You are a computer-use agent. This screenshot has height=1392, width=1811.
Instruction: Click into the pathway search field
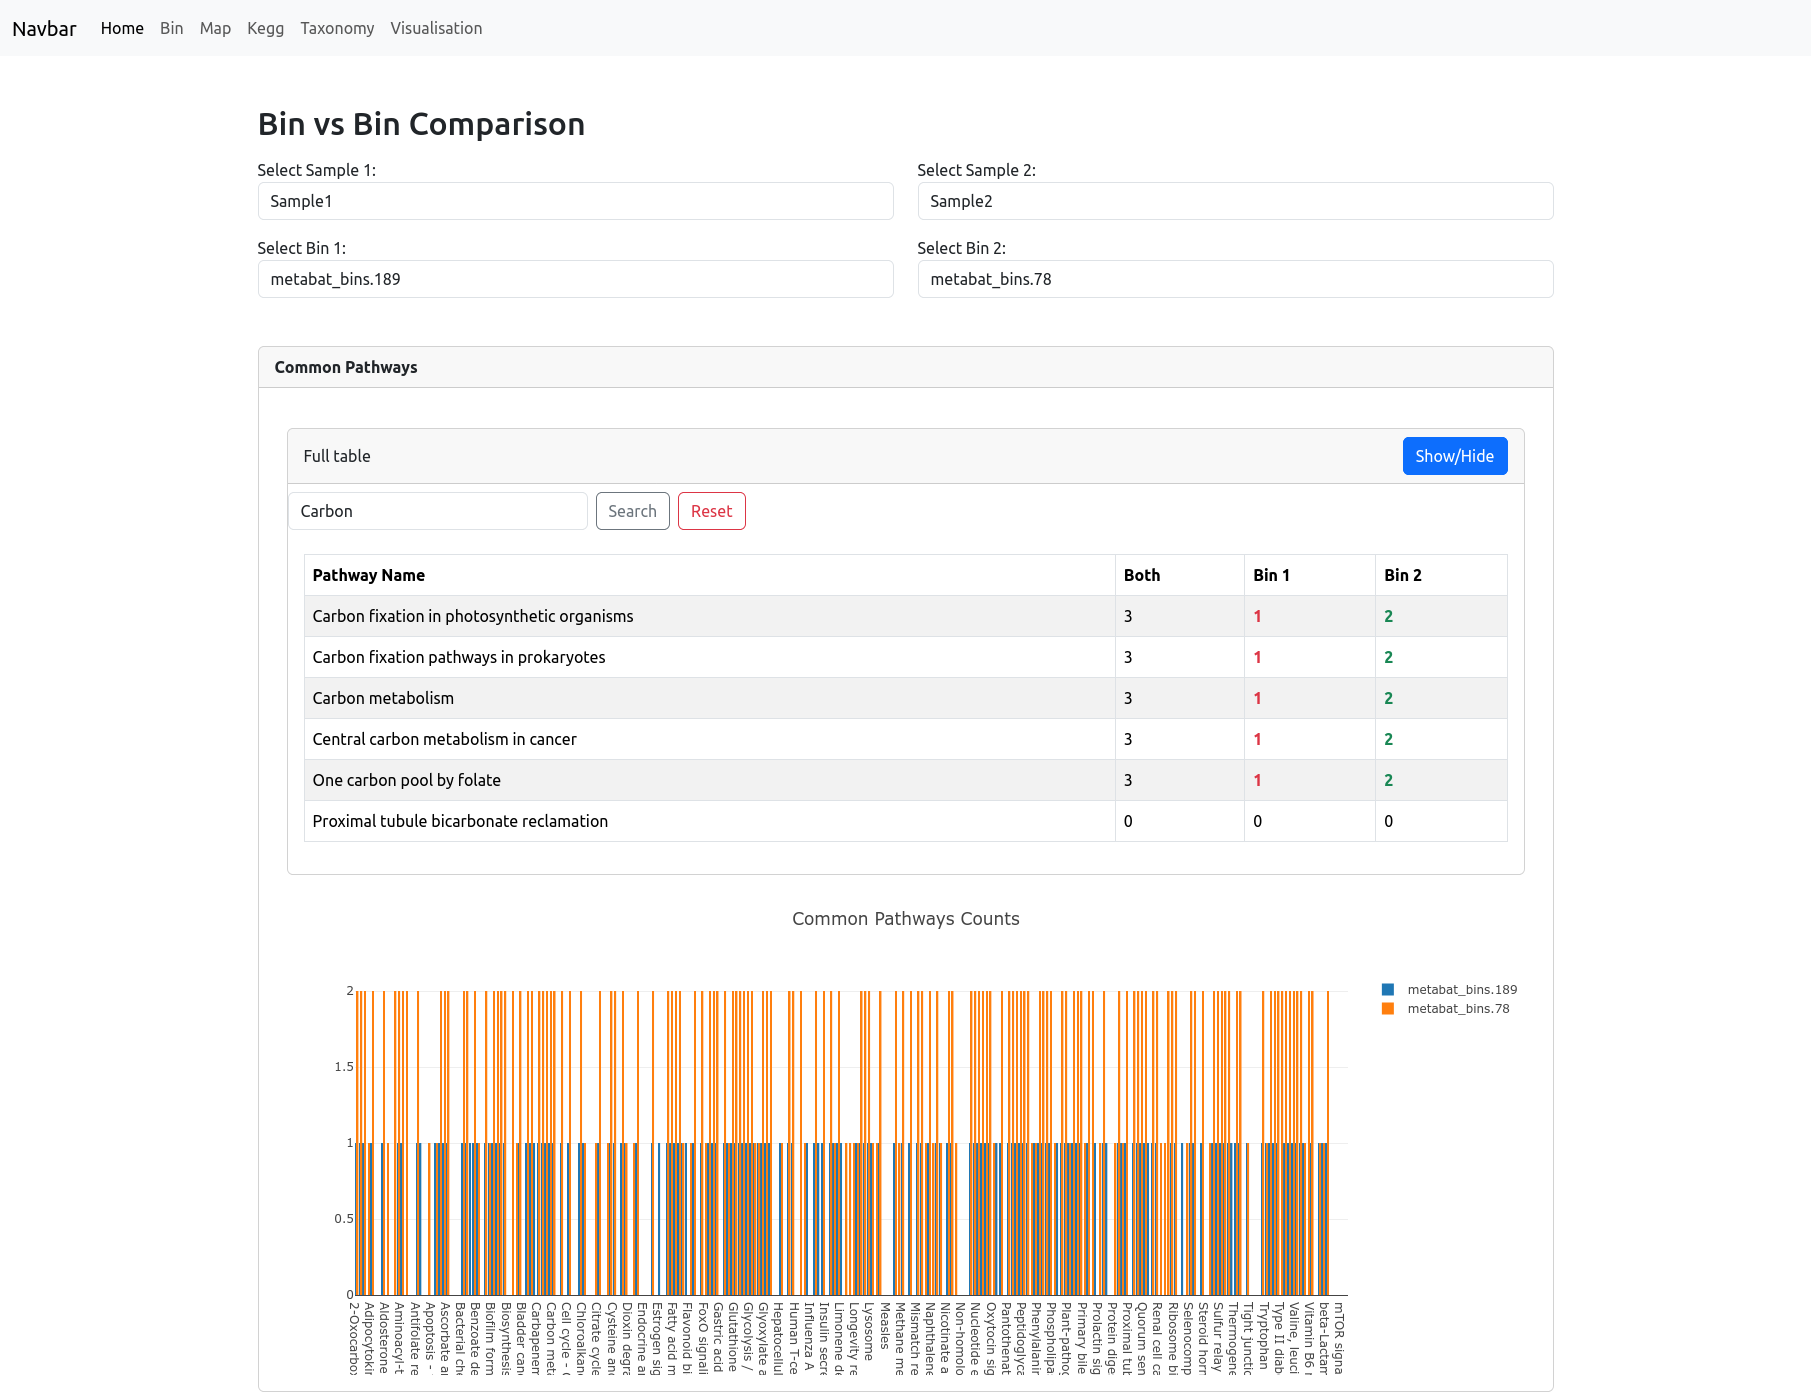click(438, 511)
